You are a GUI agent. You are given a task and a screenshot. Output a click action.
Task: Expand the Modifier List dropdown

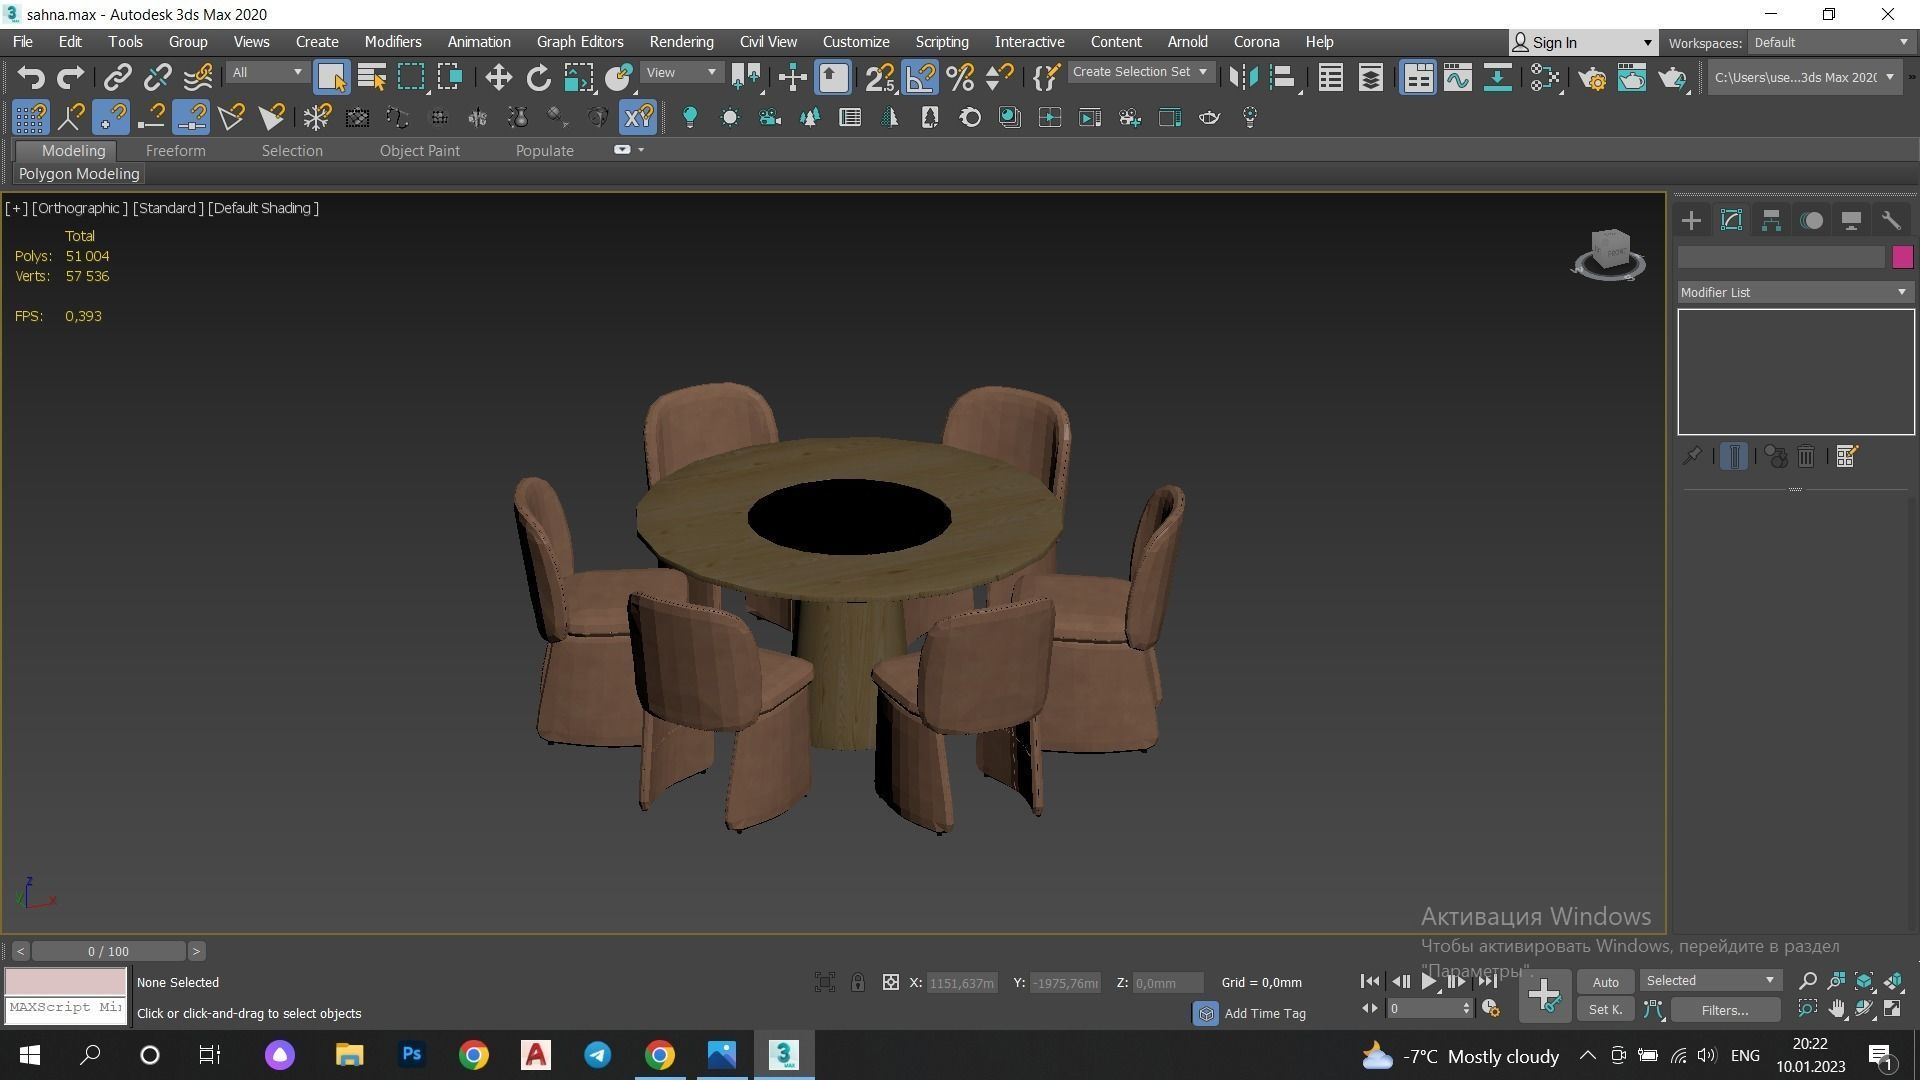tap(1795, 292)
